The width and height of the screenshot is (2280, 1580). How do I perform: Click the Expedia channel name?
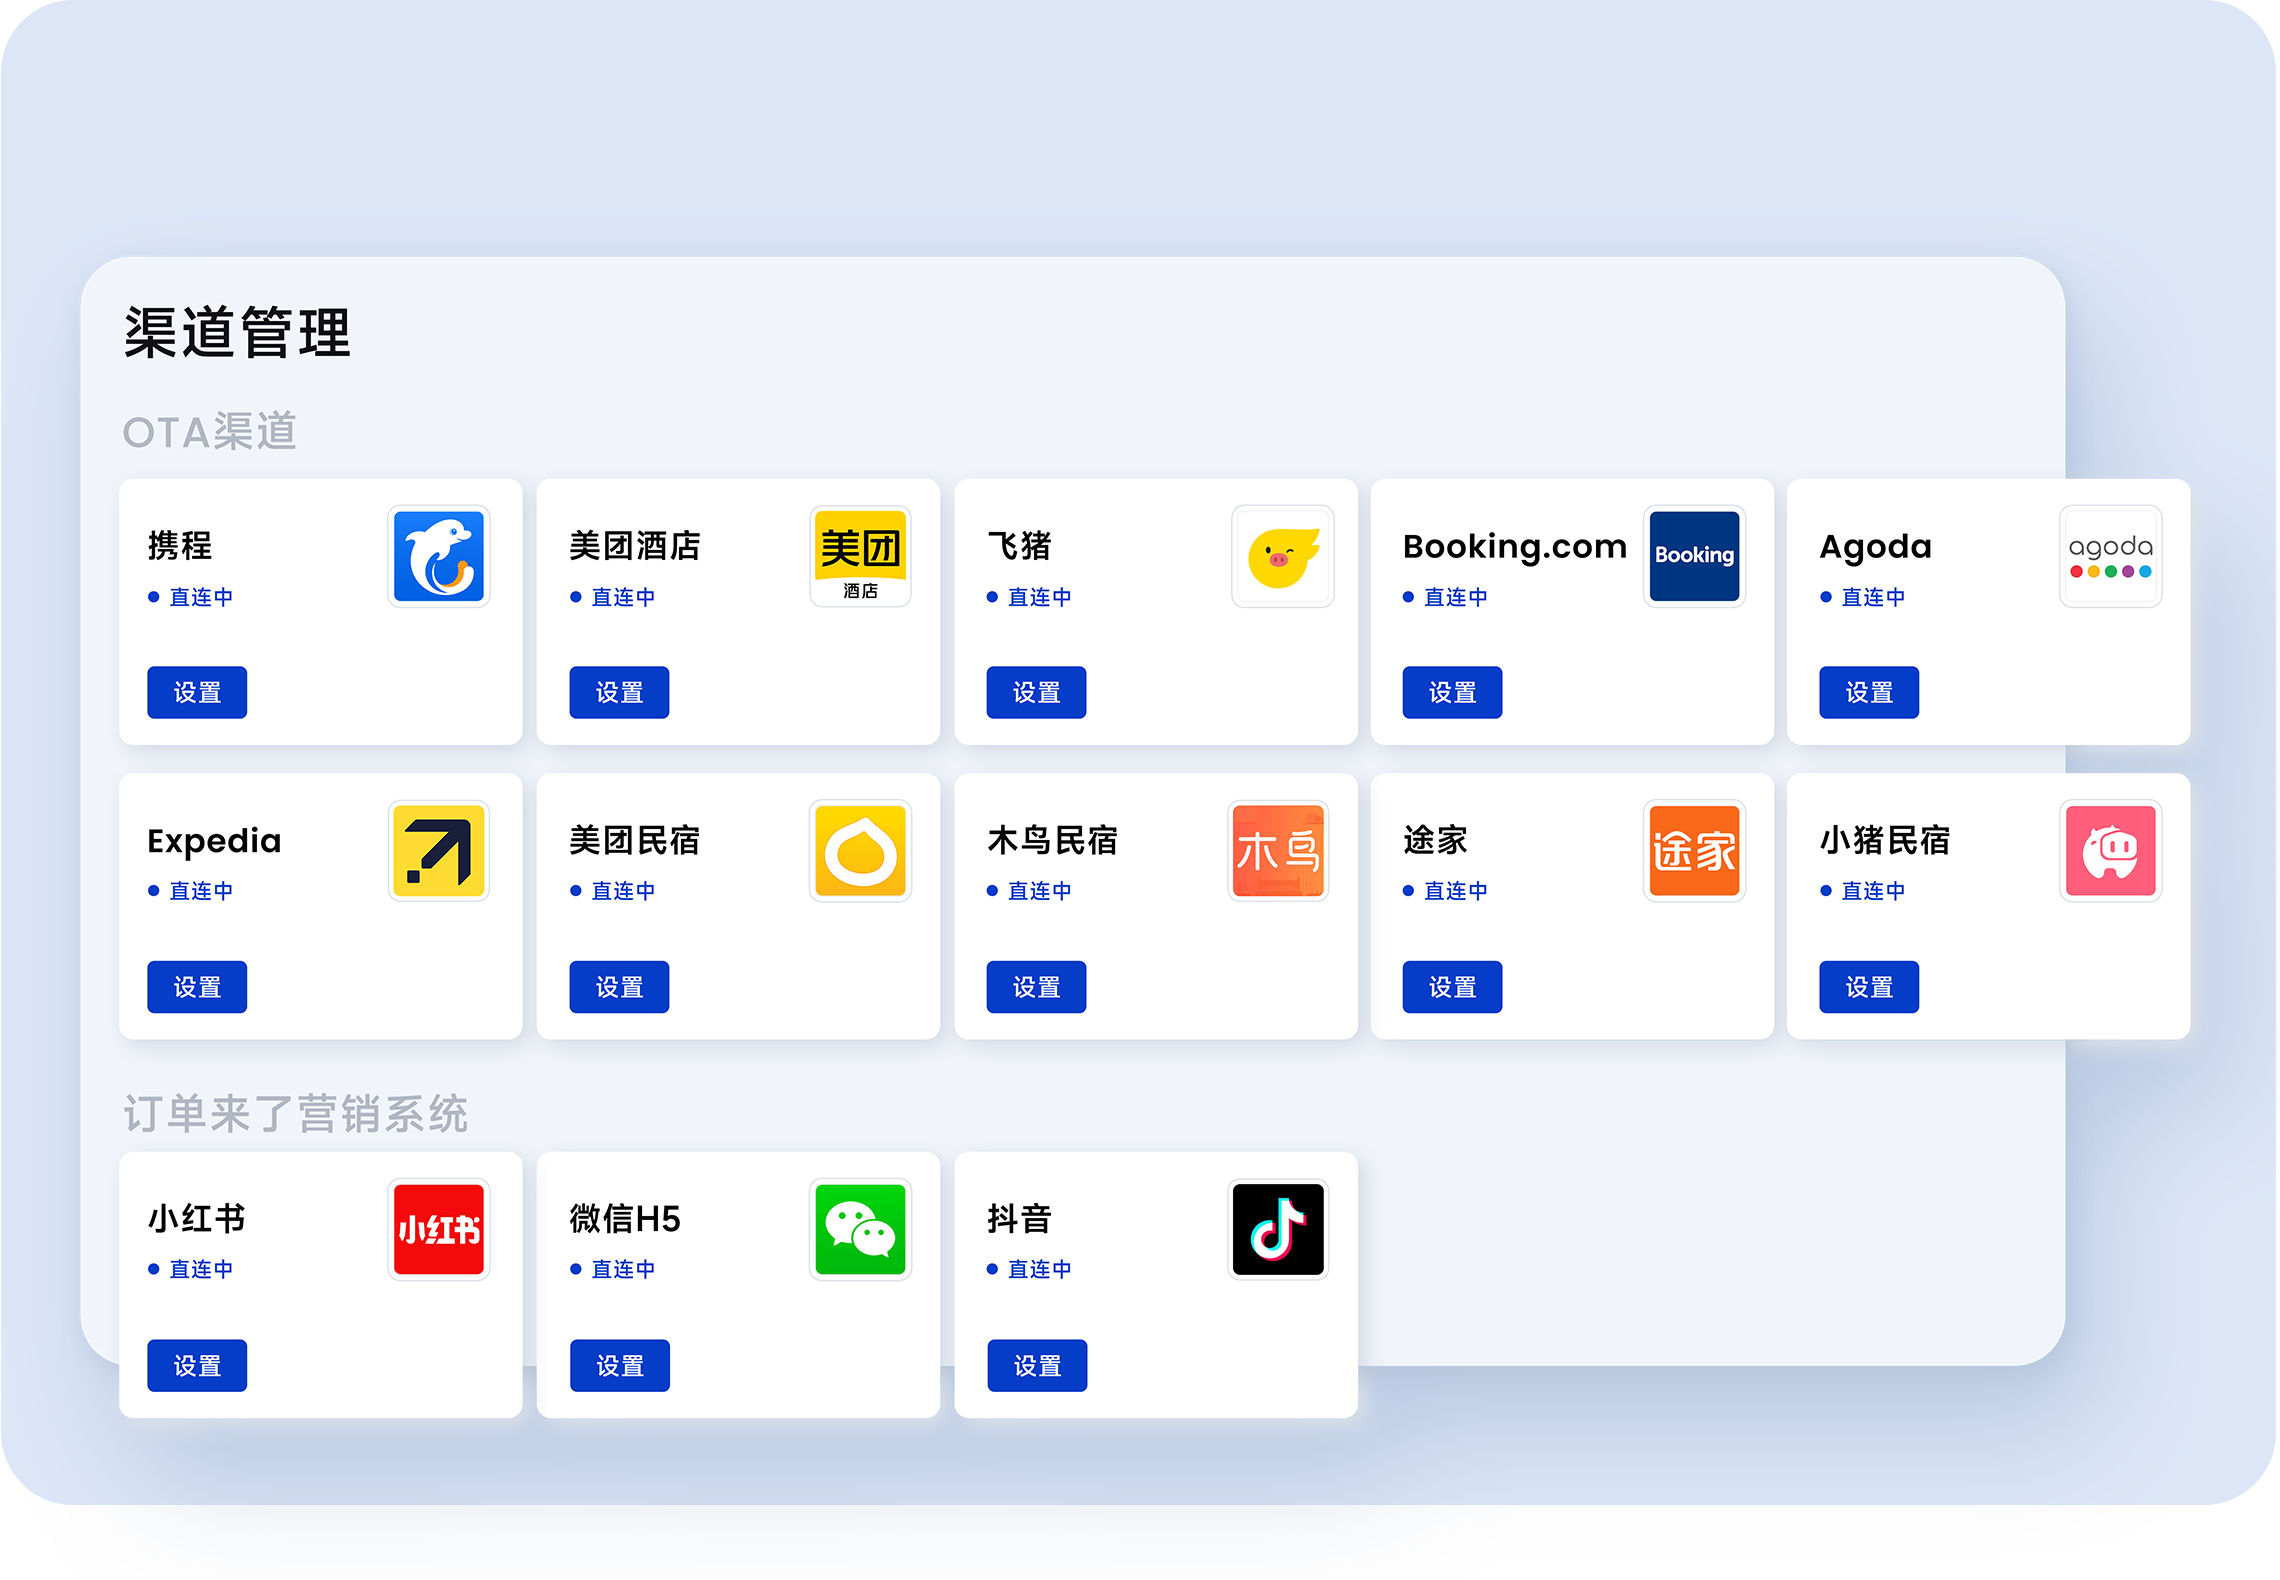(214, 842)
